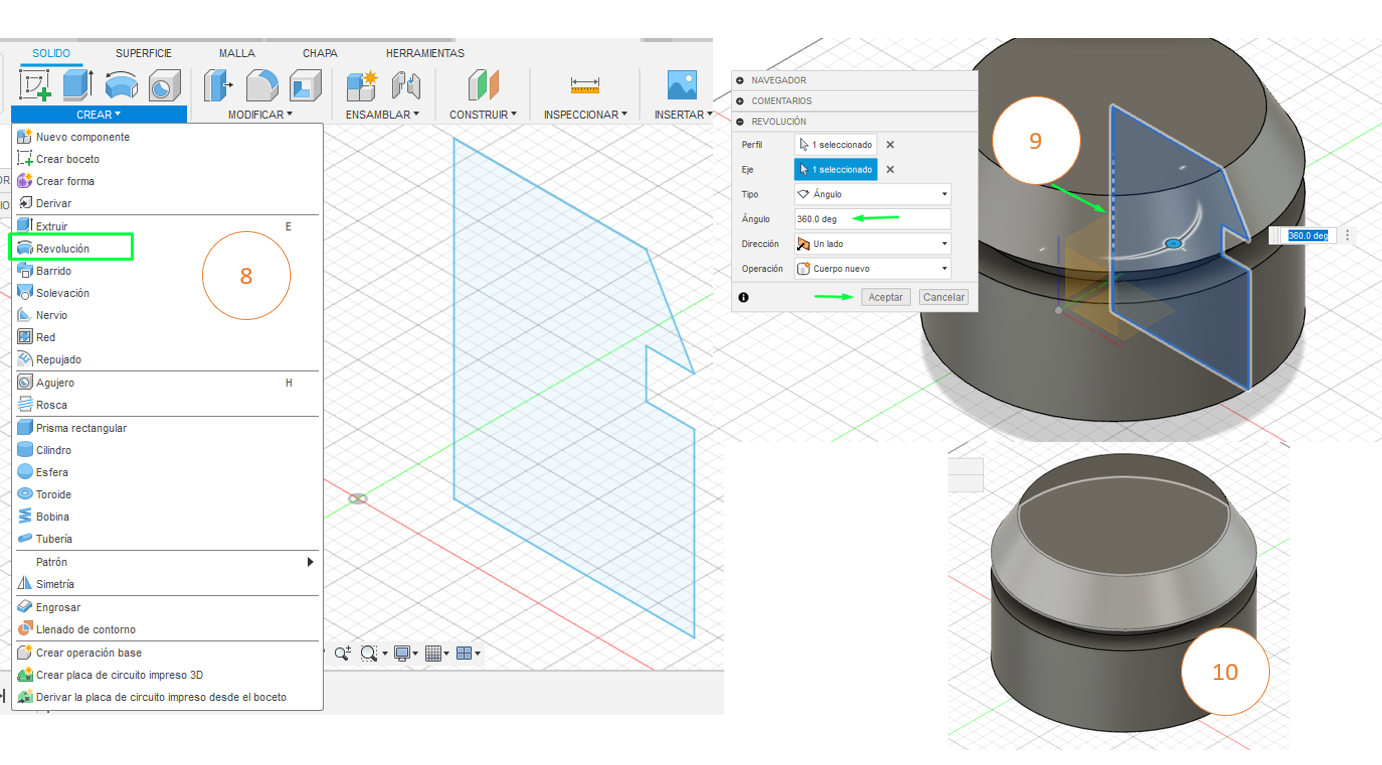Viewport: 1382px width, 765px height.
Task: Switch to the HERRAMIENTAS tab
Action: 425,53
